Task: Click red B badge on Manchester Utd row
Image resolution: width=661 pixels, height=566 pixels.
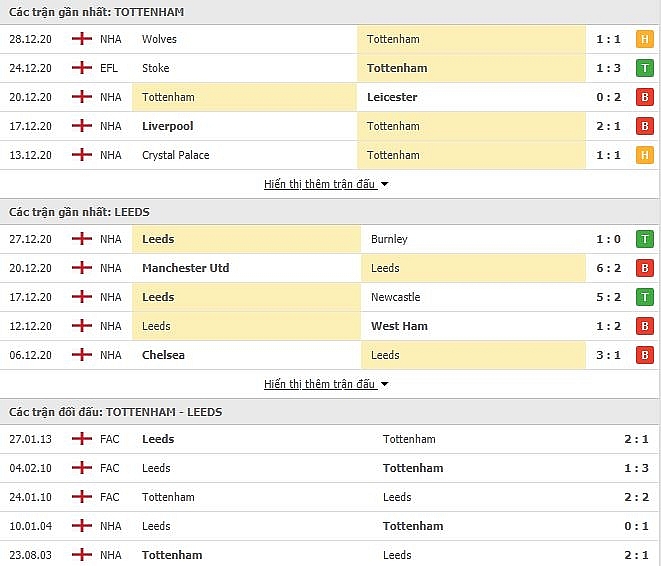Action: (x=644, y=268)
